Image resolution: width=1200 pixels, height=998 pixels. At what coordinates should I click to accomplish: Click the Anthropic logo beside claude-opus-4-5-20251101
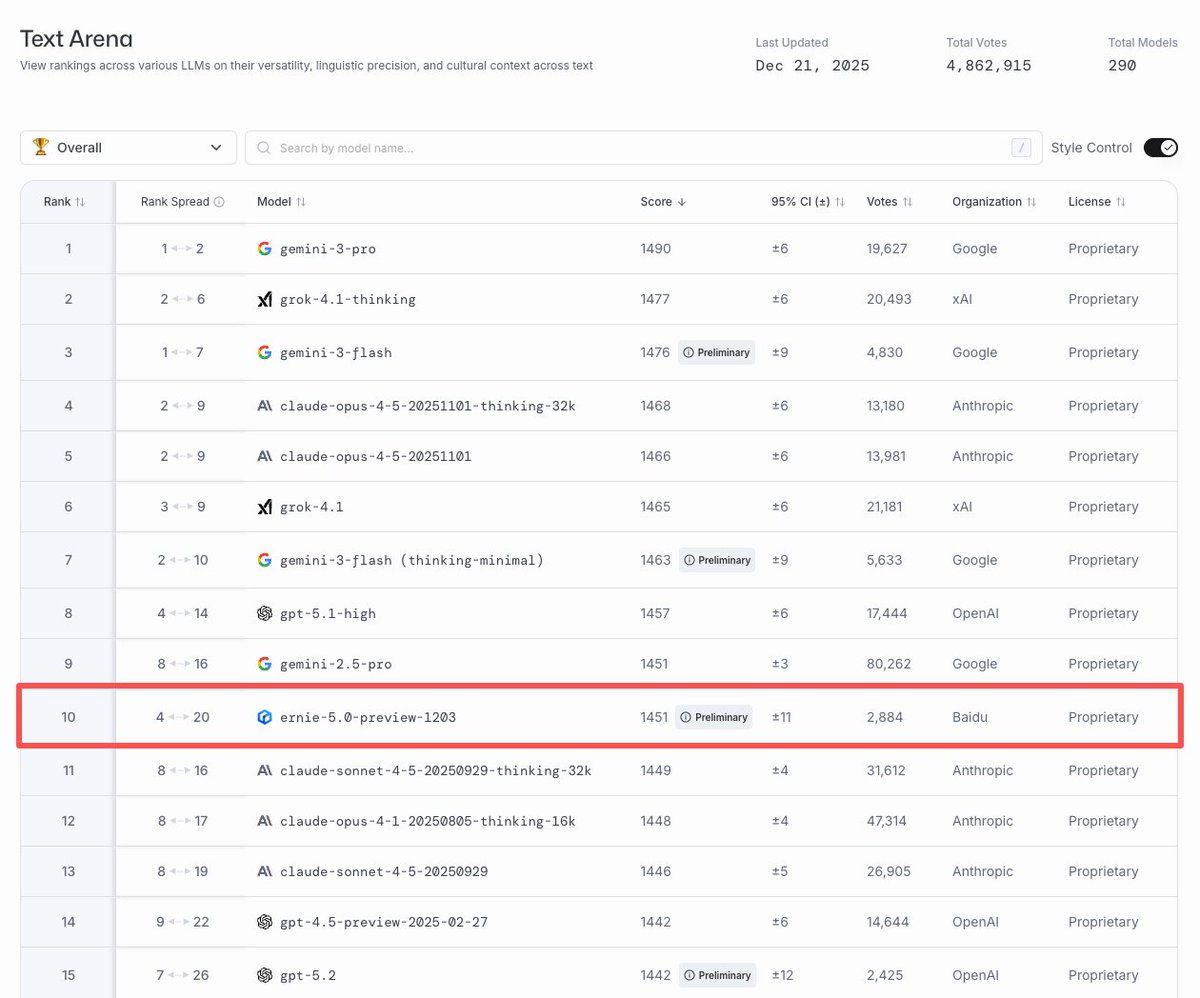pyautogui.click(x=264, y=456)
